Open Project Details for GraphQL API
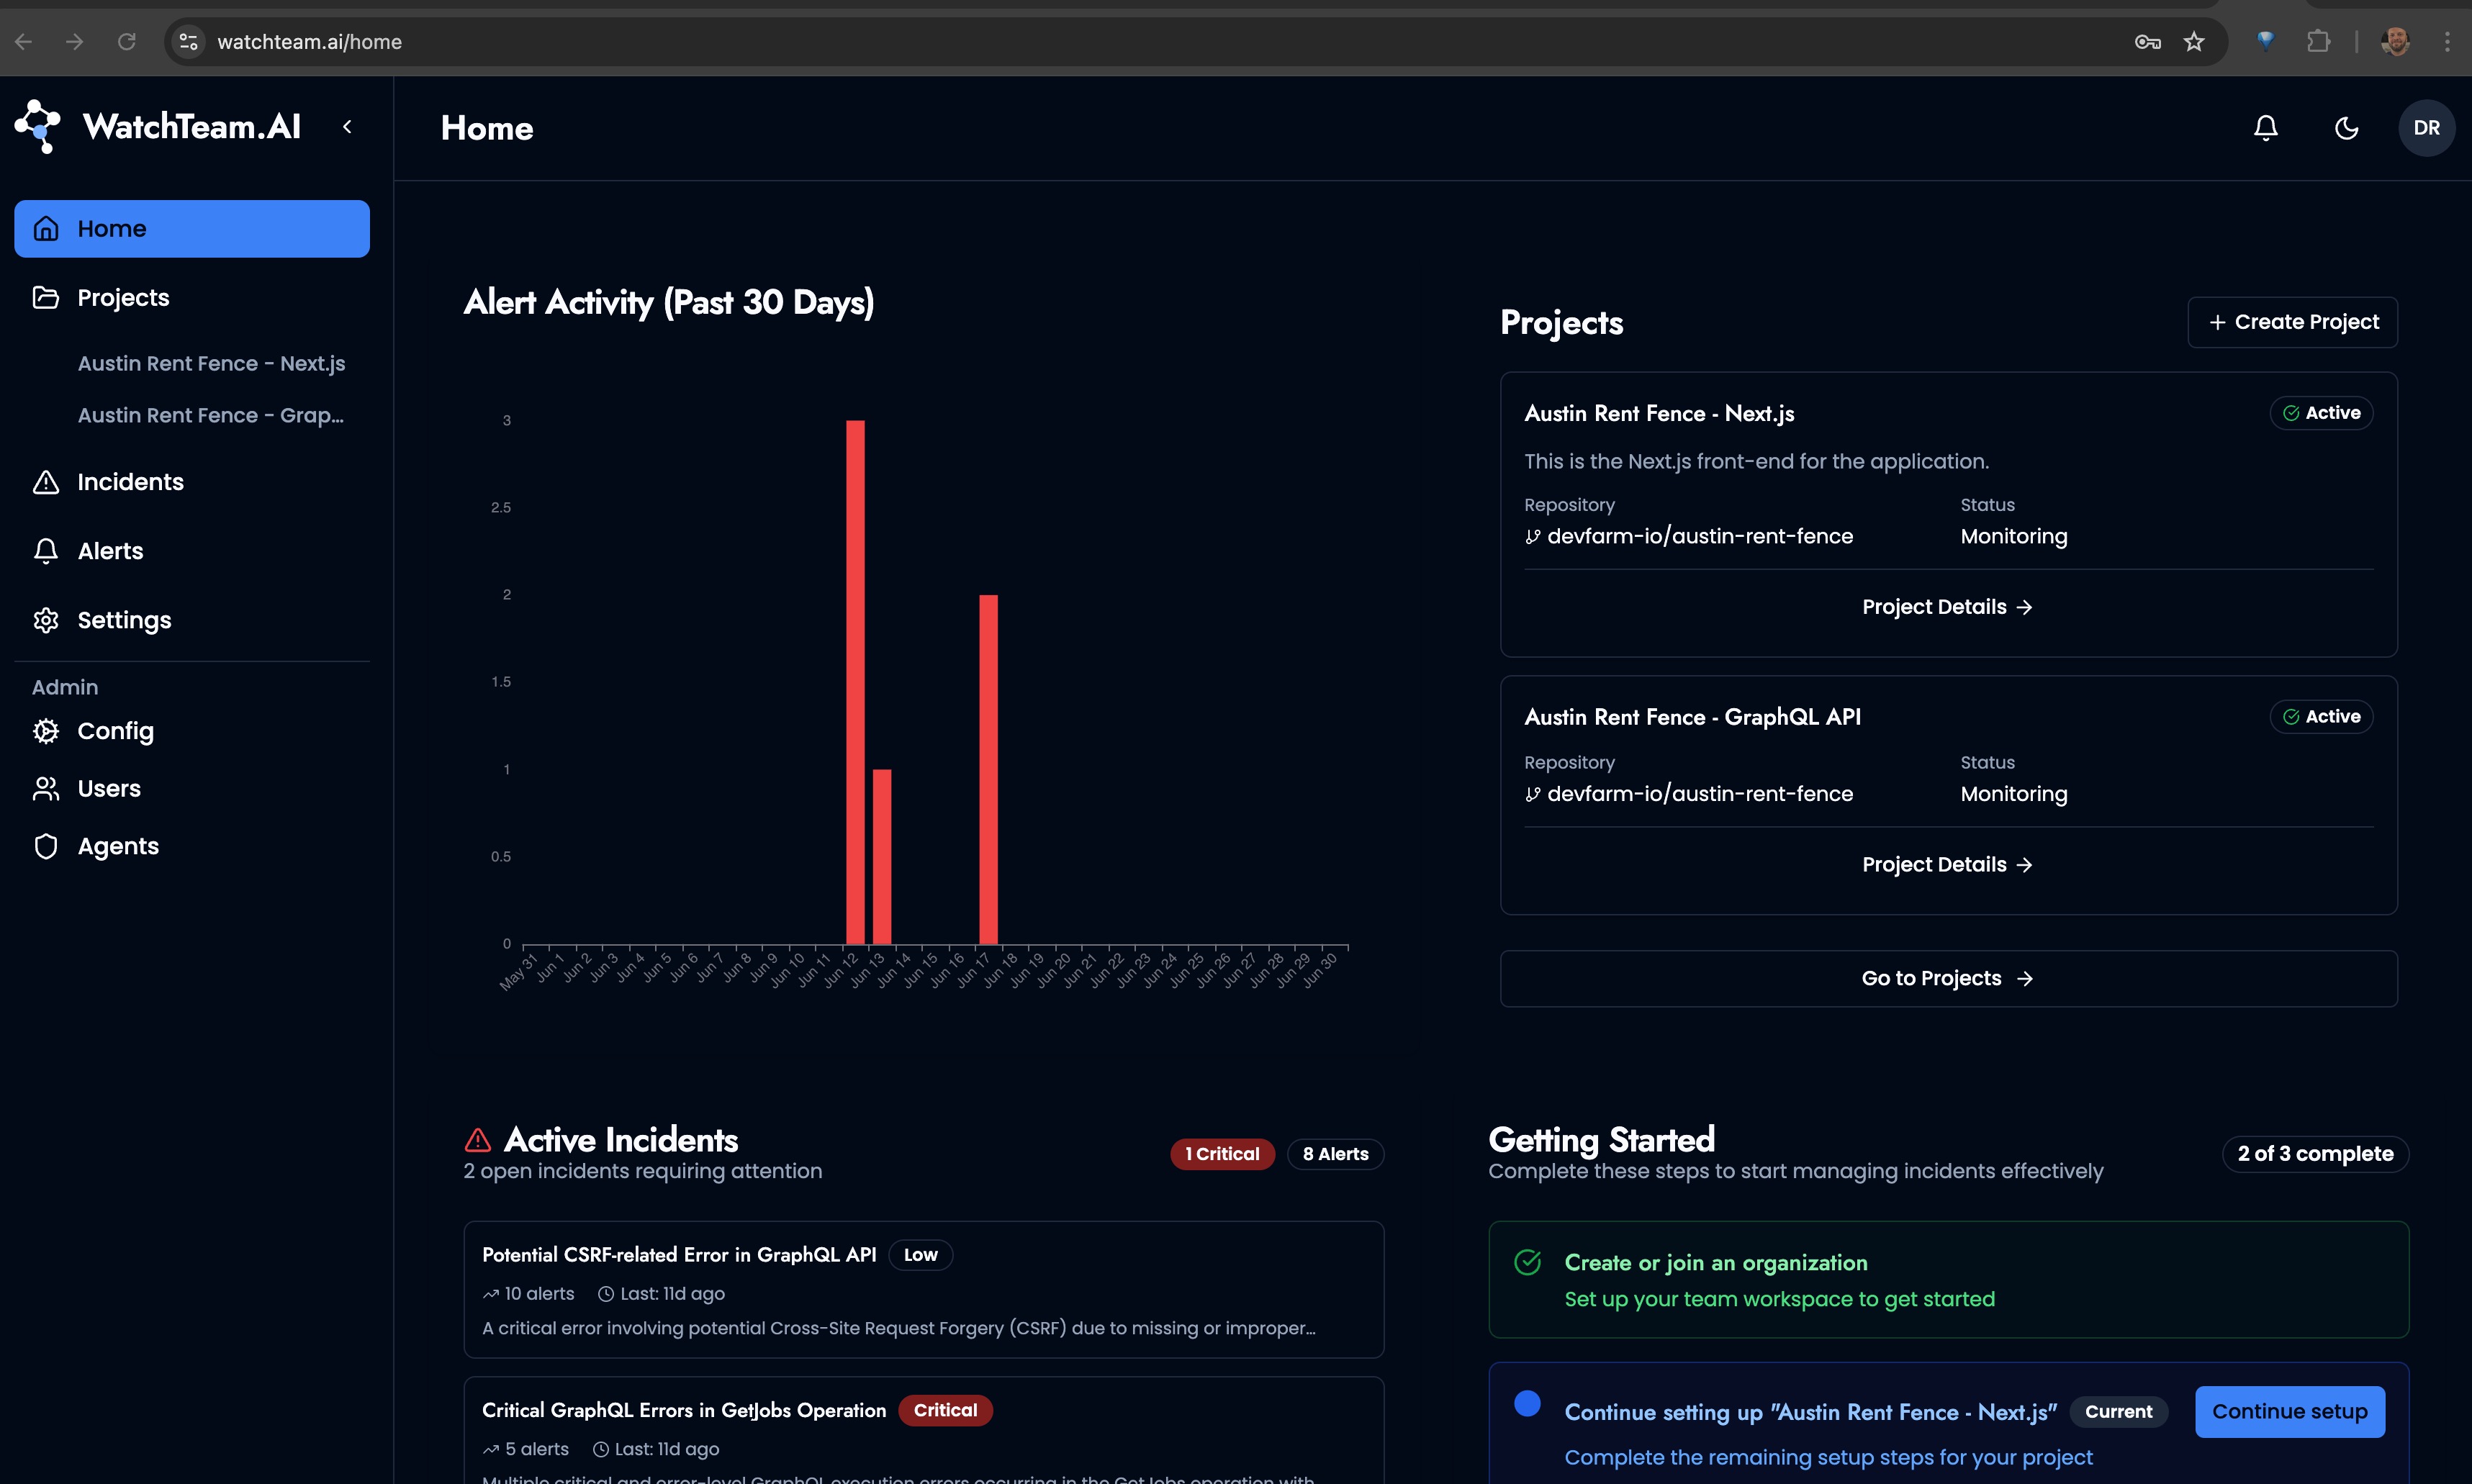The image size is (2472, 1484). 1947,865
